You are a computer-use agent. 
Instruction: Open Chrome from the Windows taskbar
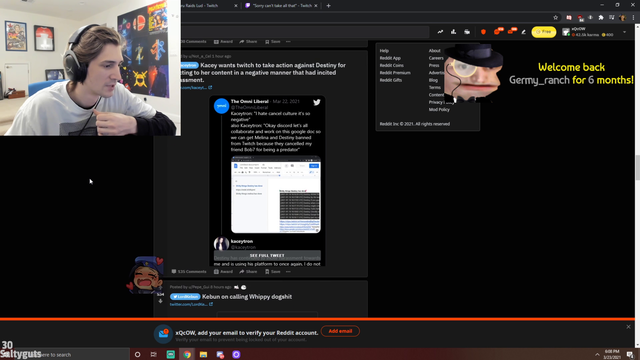pos(187,354)
